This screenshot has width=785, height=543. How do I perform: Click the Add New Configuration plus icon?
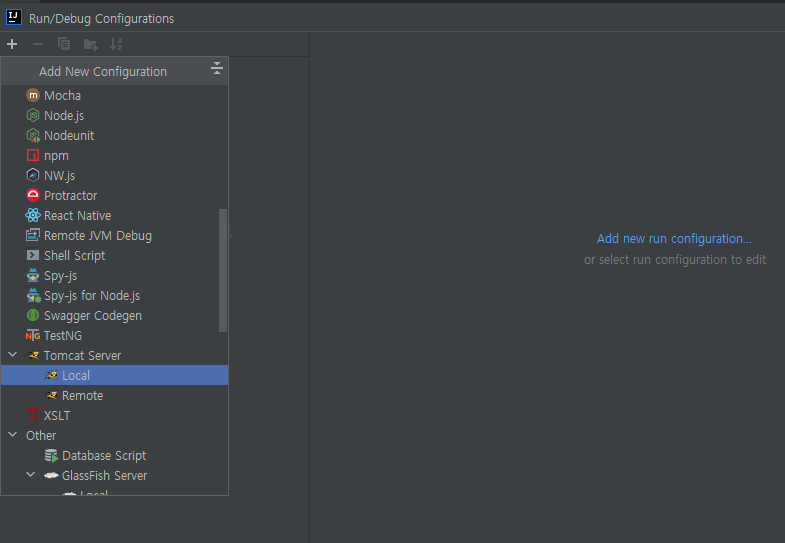coord(12,44)
